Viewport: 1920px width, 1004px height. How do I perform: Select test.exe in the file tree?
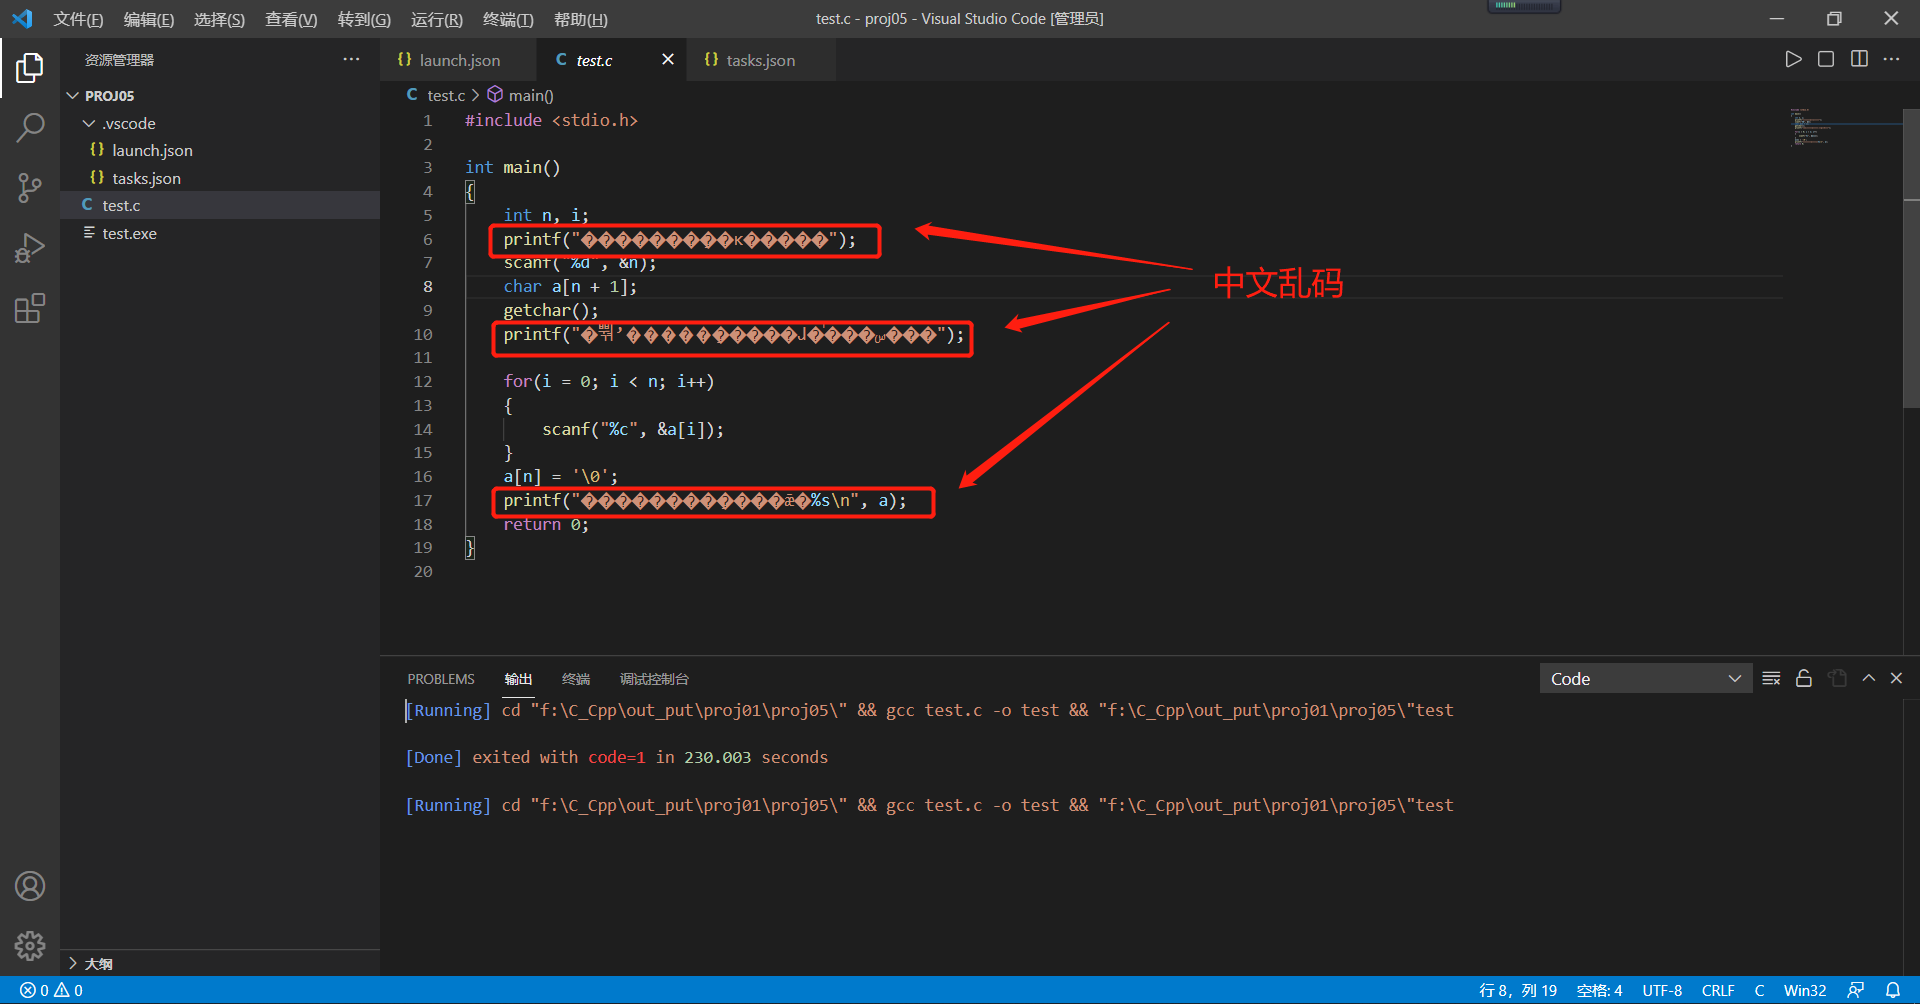click(x=220, y=233)
